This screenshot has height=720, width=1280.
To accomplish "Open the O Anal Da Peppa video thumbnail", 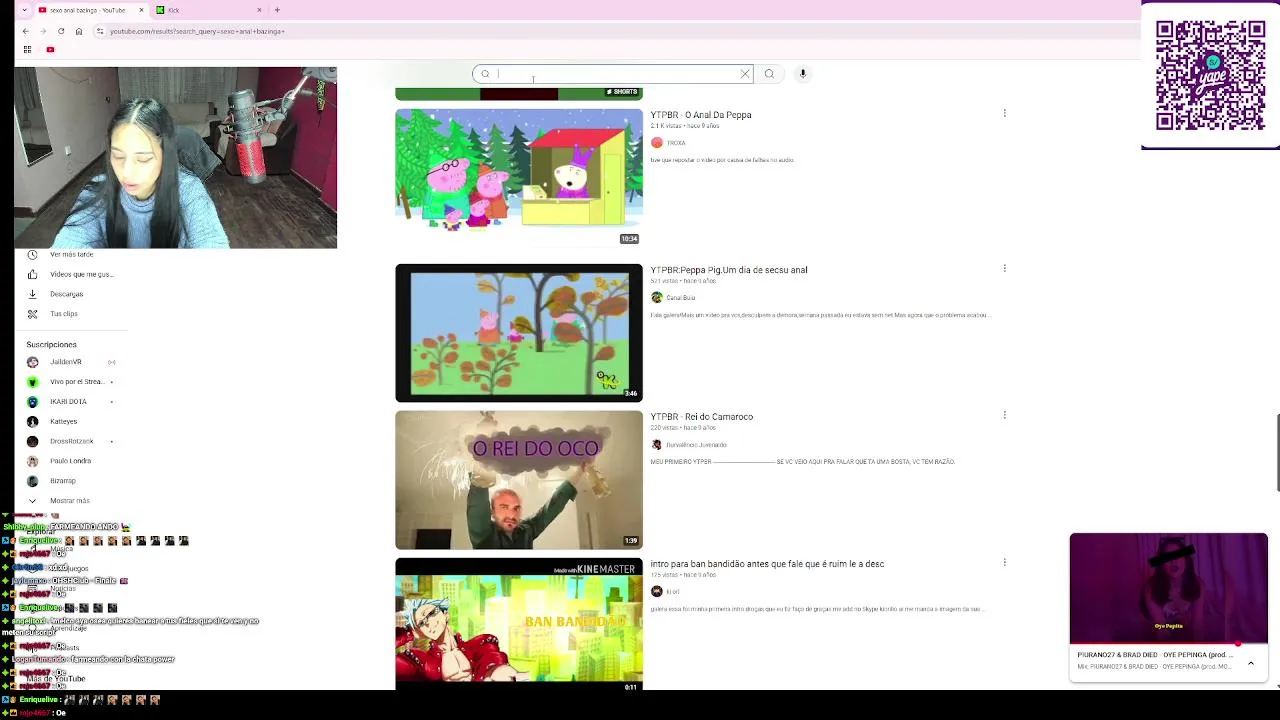I will coord(519,177).
